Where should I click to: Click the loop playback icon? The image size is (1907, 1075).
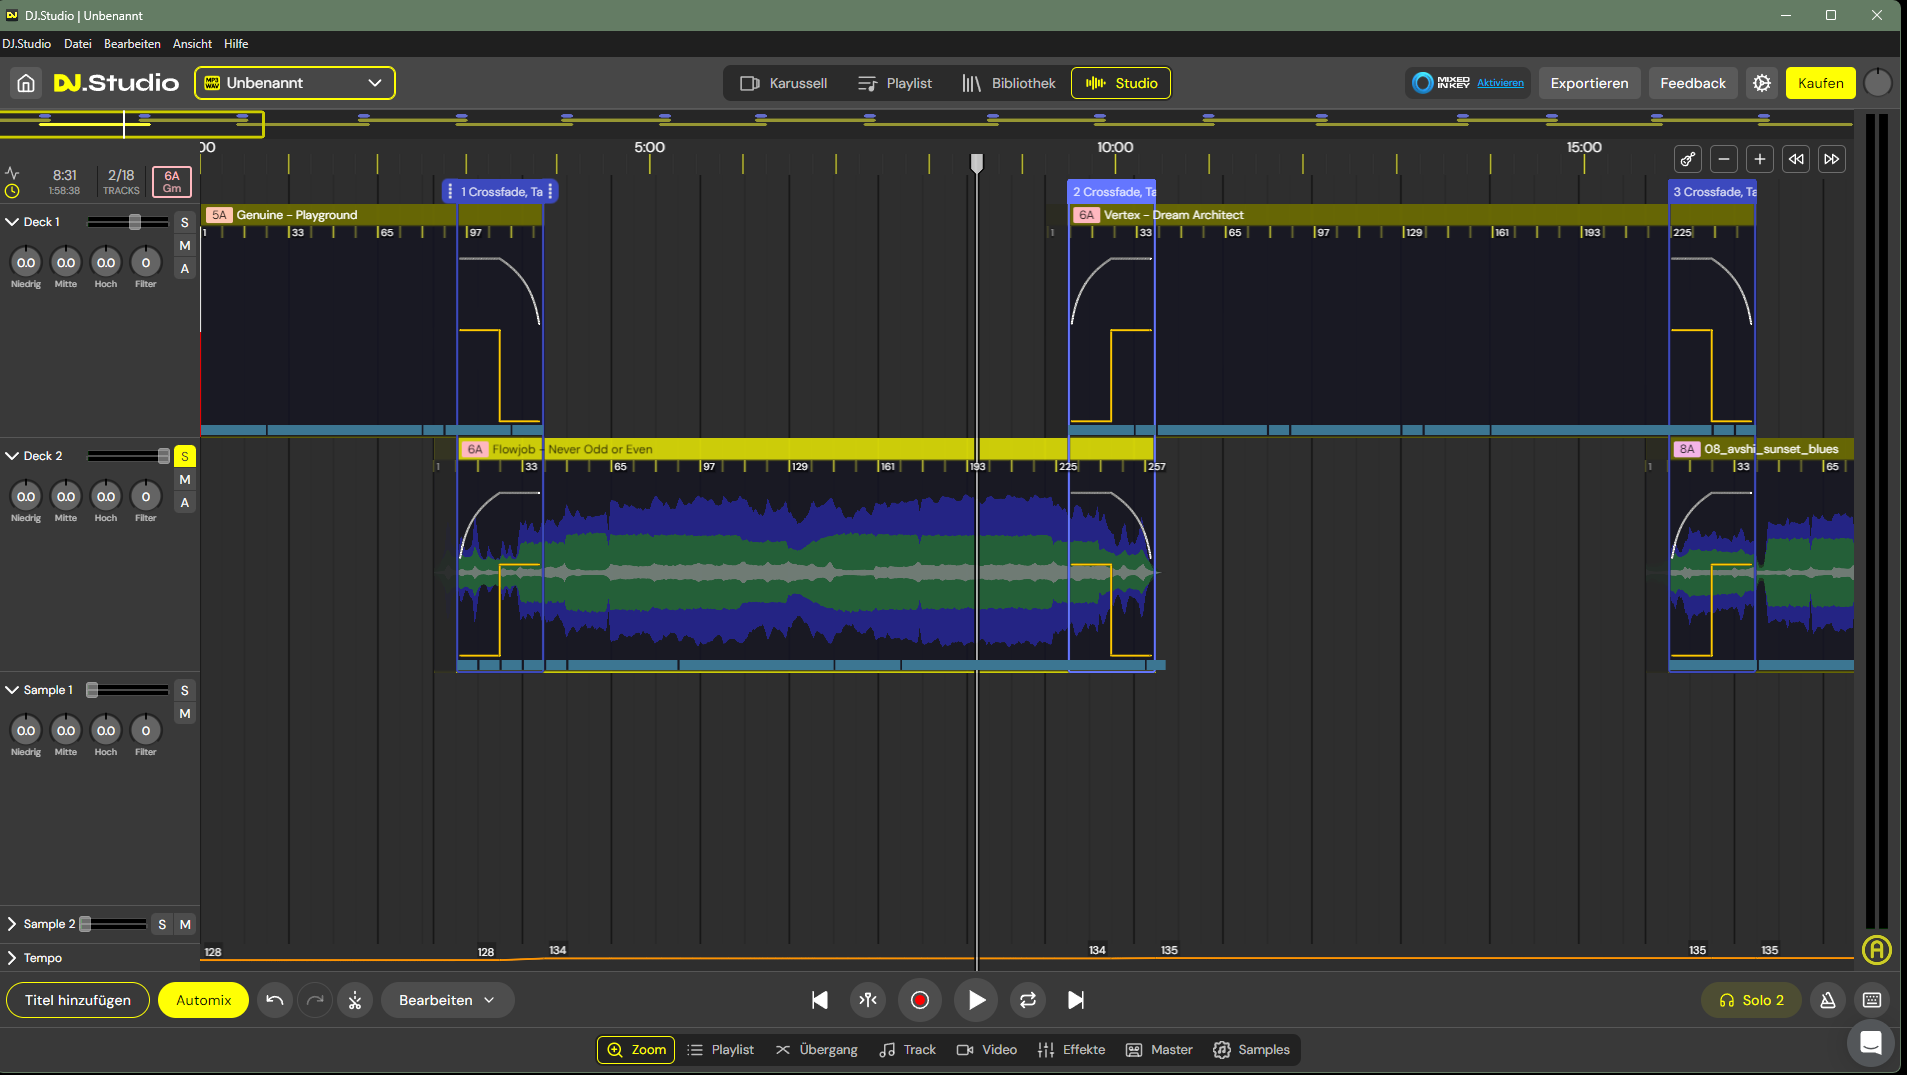pyautogui.click(x=1027, y=1000)
